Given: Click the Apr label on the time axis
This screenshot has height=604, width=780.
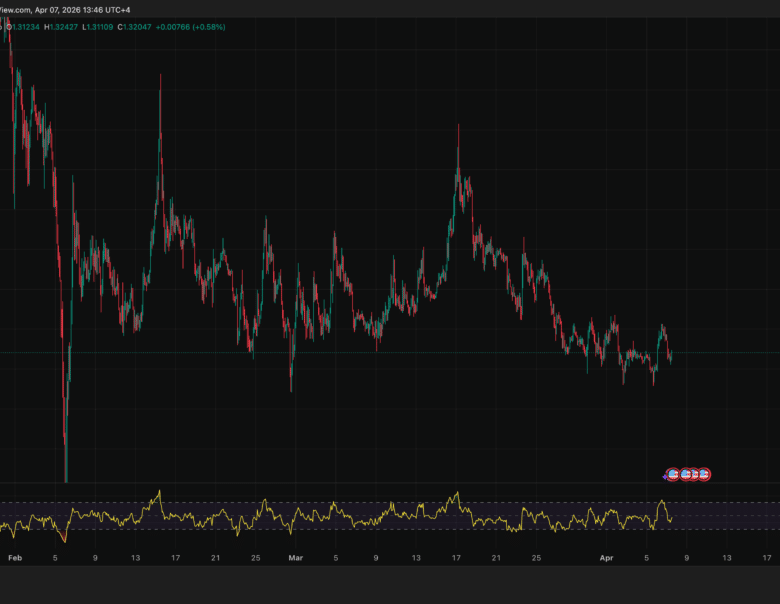Looking at the screenshot, I should click(x=606, y=558).
